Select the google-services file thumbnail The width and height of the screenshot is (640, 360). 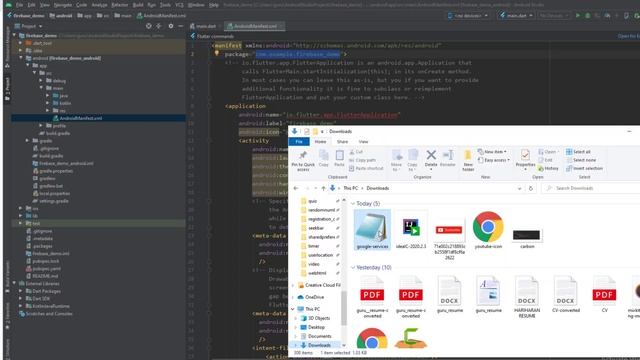point(372,230)
